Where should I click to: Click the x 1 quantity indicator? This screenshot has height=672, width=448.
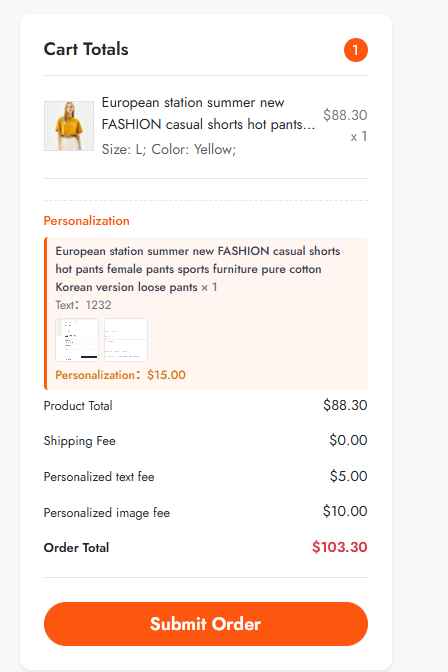click(359, 137)
